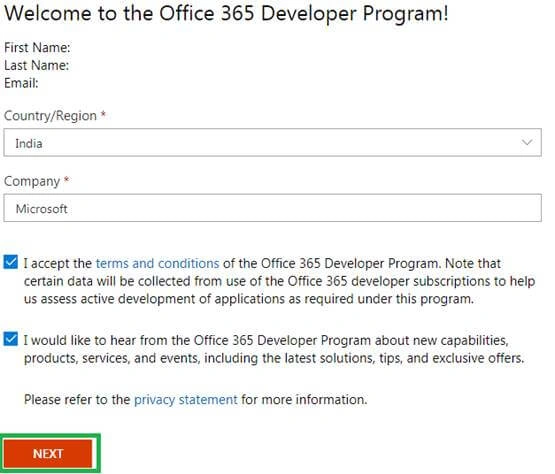The height and width of the screenshot is (474, 555).
Task: Open the privacy statement link
Action: click(186, 400)
